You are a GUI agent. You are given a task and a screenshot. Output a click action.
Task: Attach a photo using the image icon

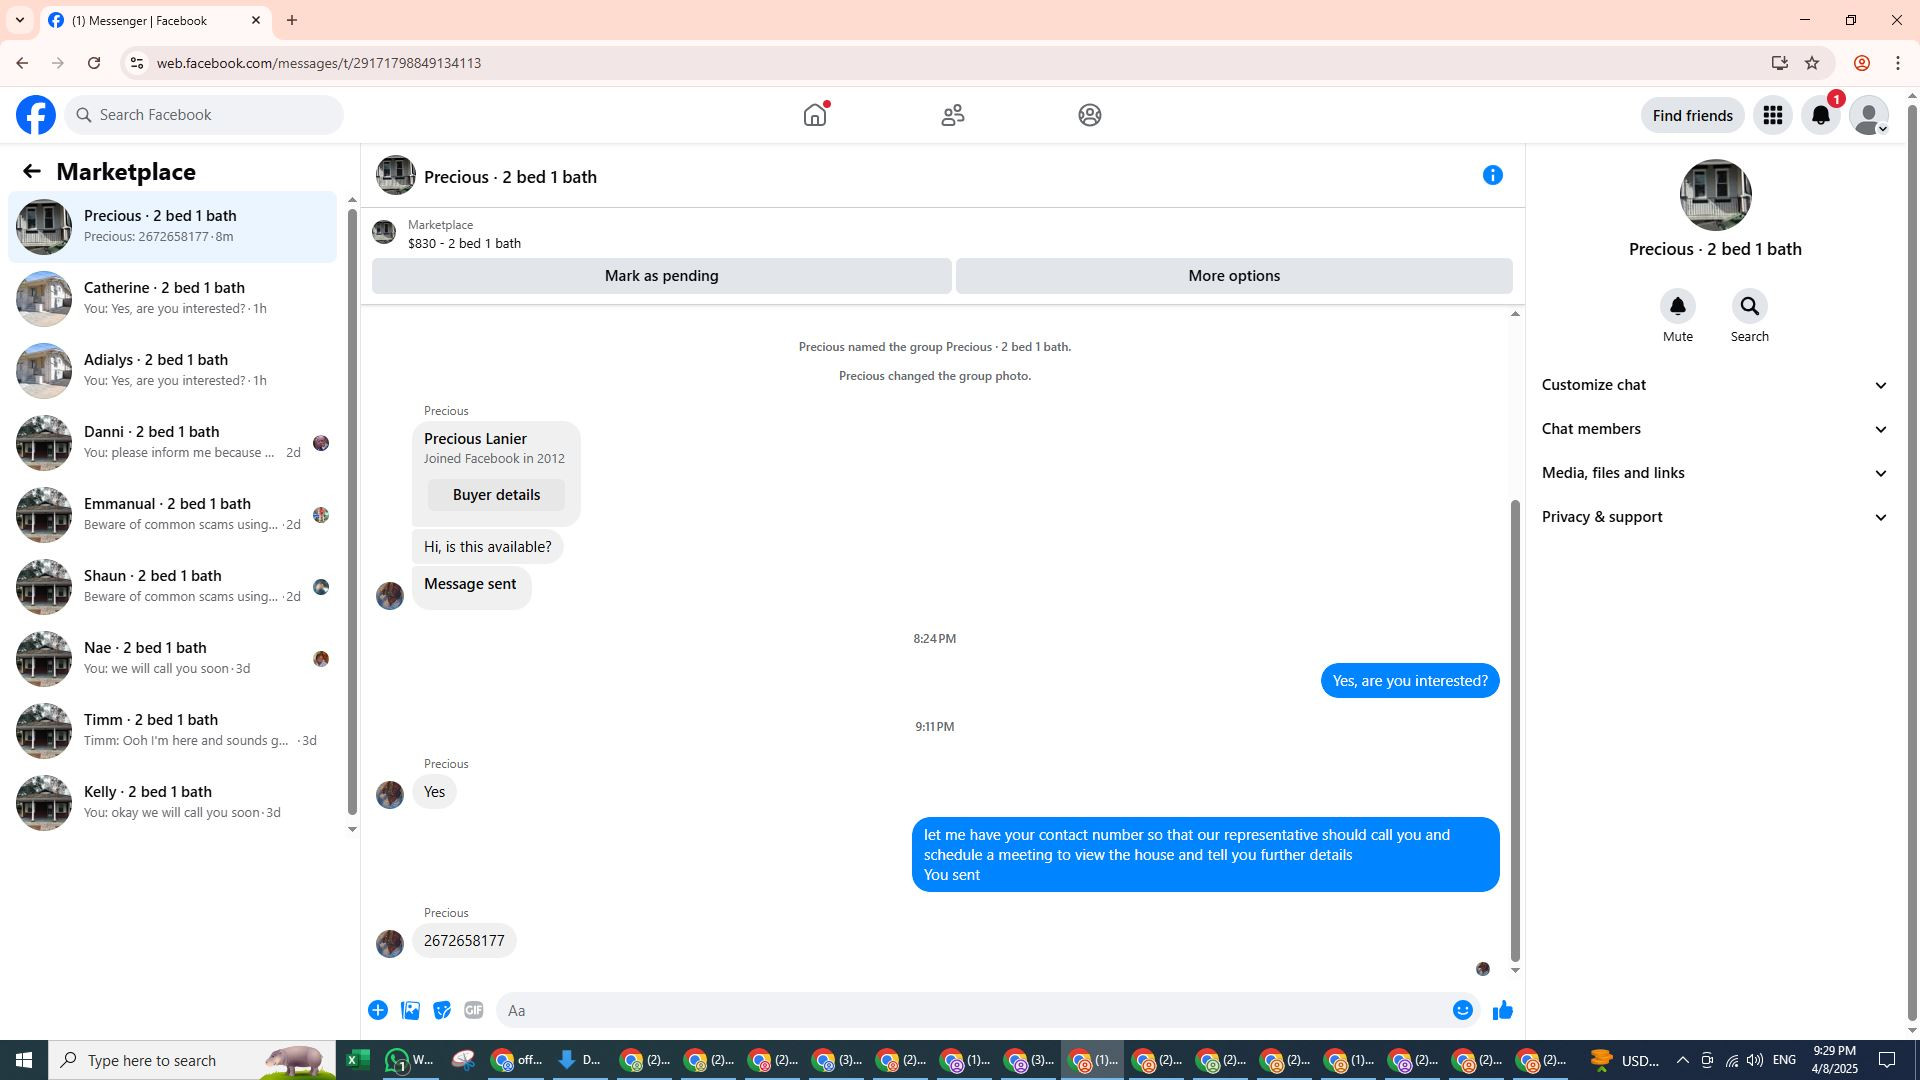coord(410,1011)
